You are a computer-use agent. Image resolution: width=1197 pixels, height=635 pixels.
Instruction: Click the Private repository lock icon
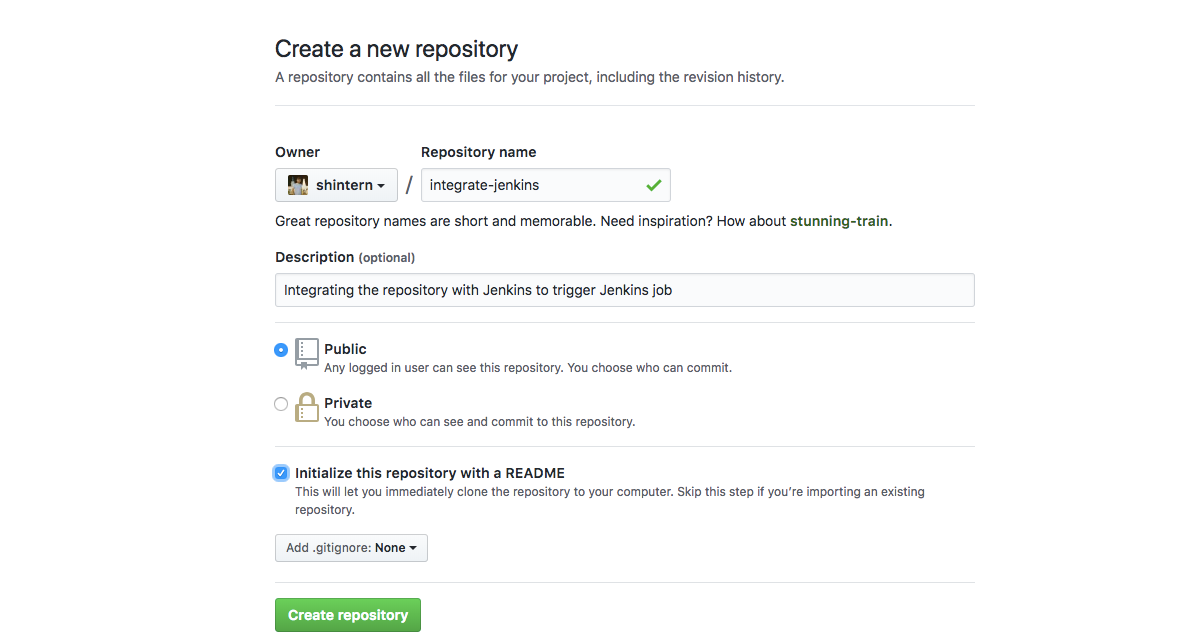coord(306,408)
